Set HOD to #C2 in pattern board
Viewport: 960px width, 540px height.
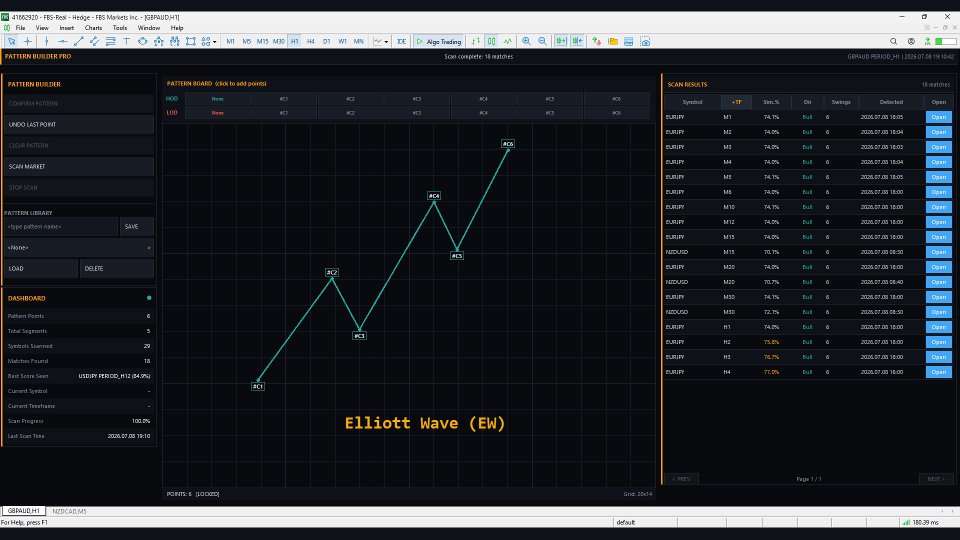(x=350, y=99)
